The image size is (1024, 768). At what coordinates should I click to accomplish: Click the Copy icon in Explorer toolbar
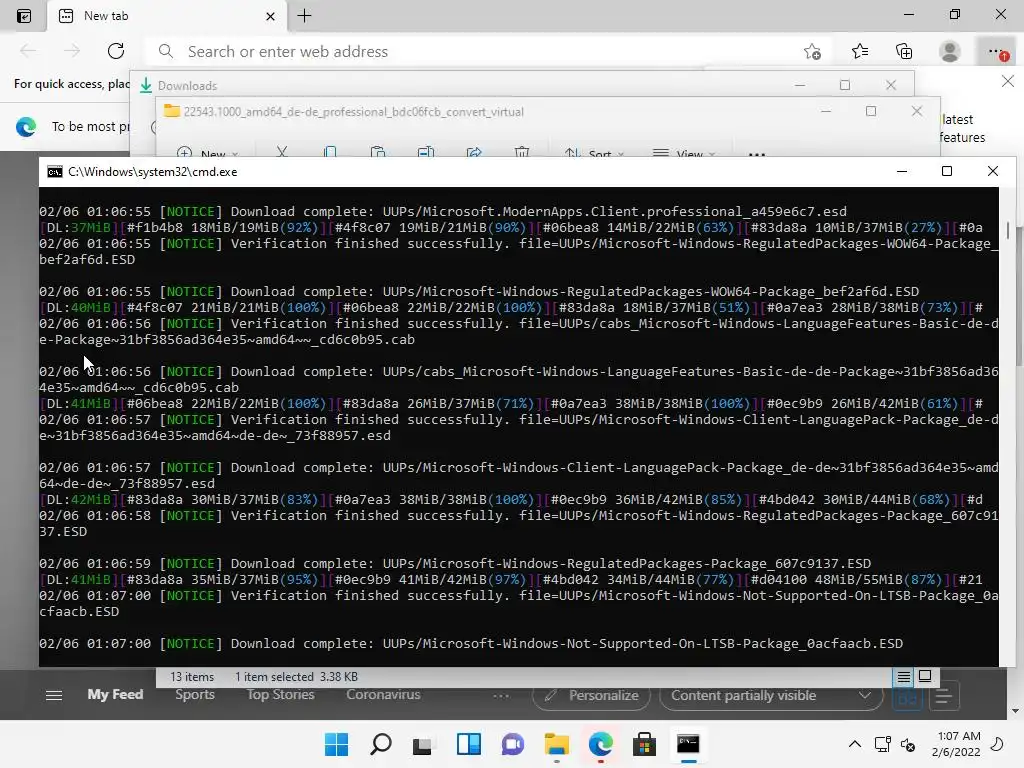(330, 152)
